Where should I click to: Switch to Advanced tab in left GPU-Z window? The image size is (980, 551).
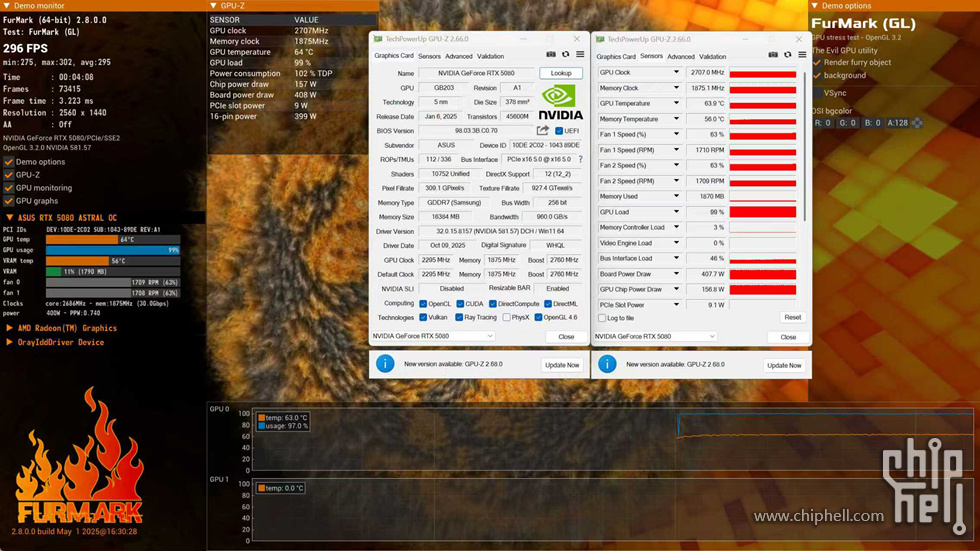[458, 56]
